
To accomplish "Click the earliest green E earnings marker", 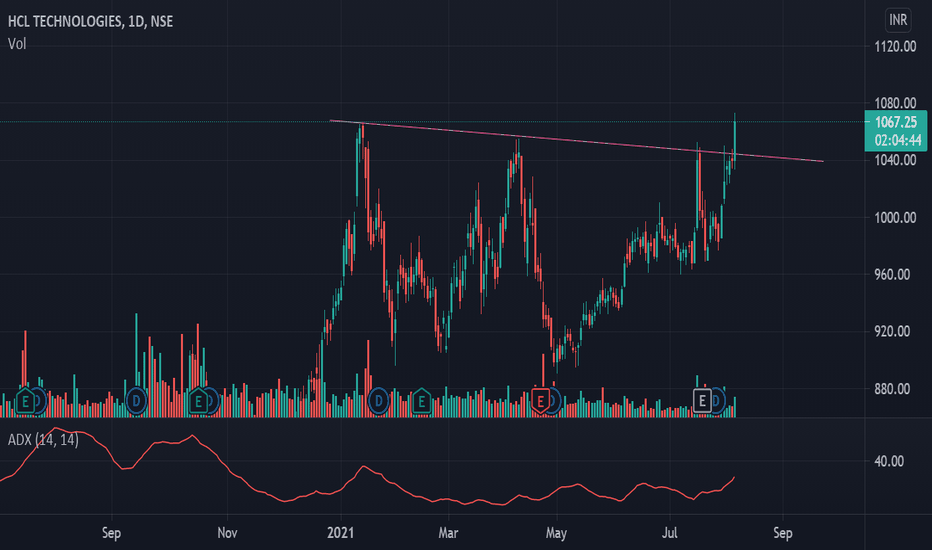I will click(x=25, y=401).
